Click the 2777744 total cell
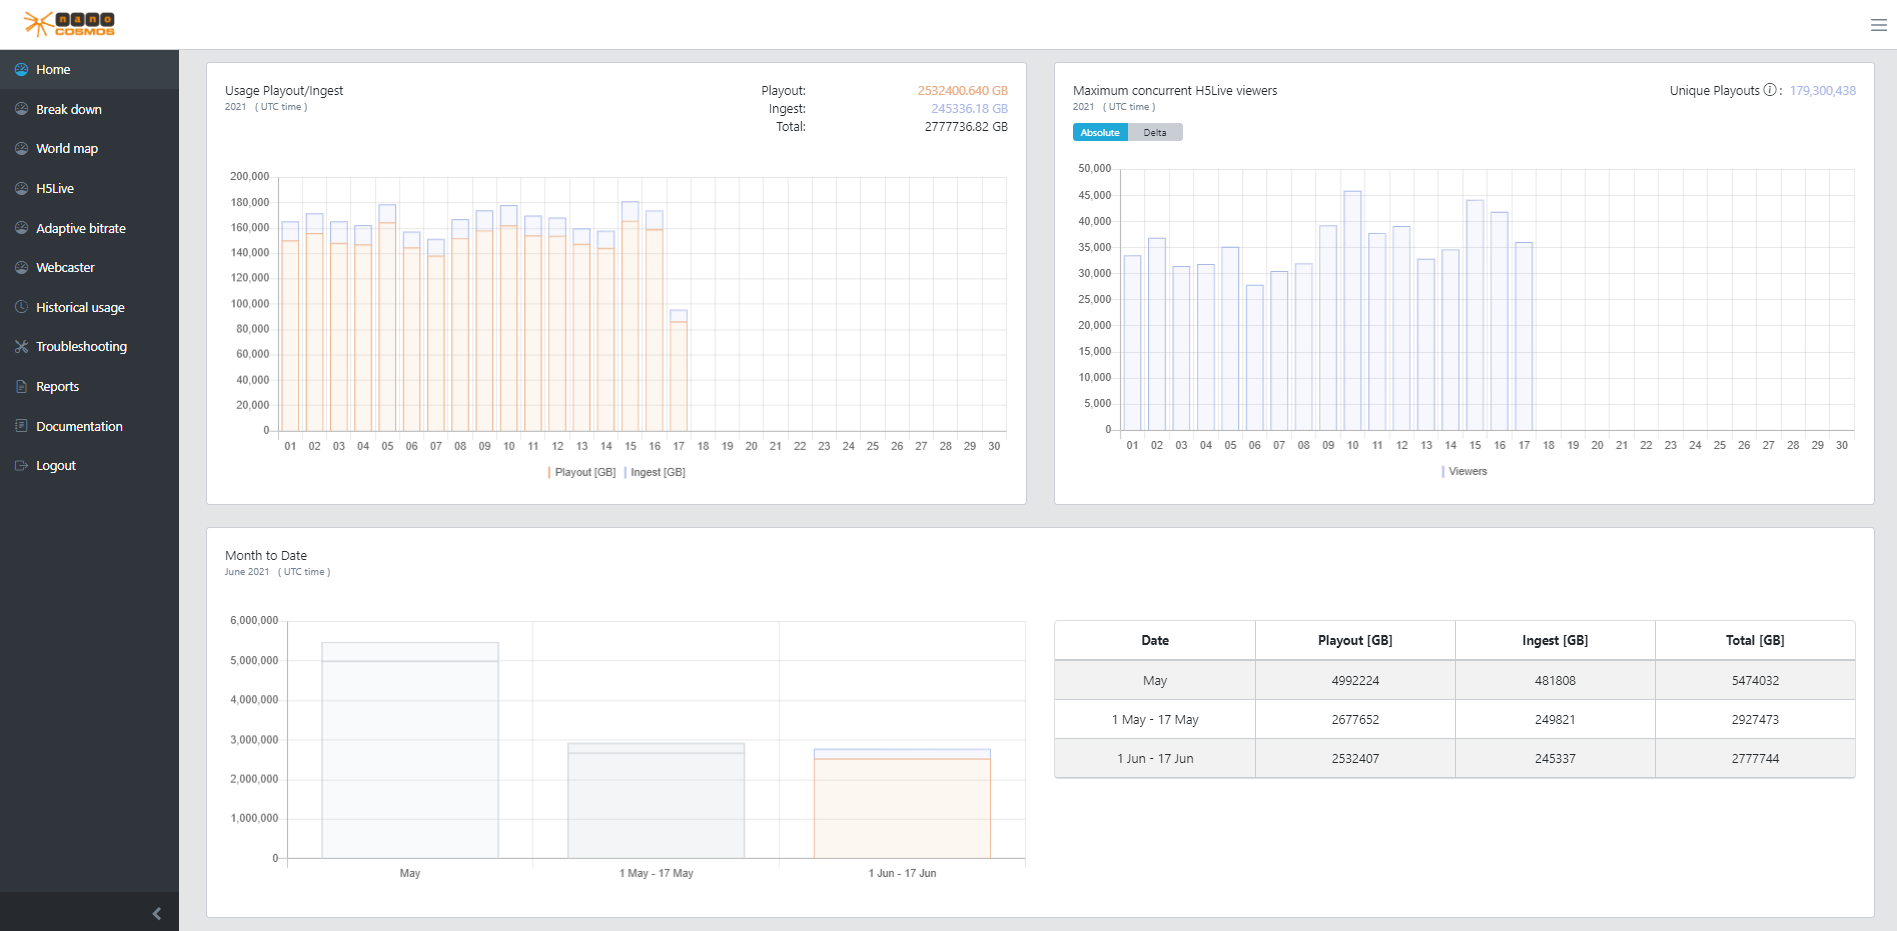 pyautogui.click(x=1755, y=758)
